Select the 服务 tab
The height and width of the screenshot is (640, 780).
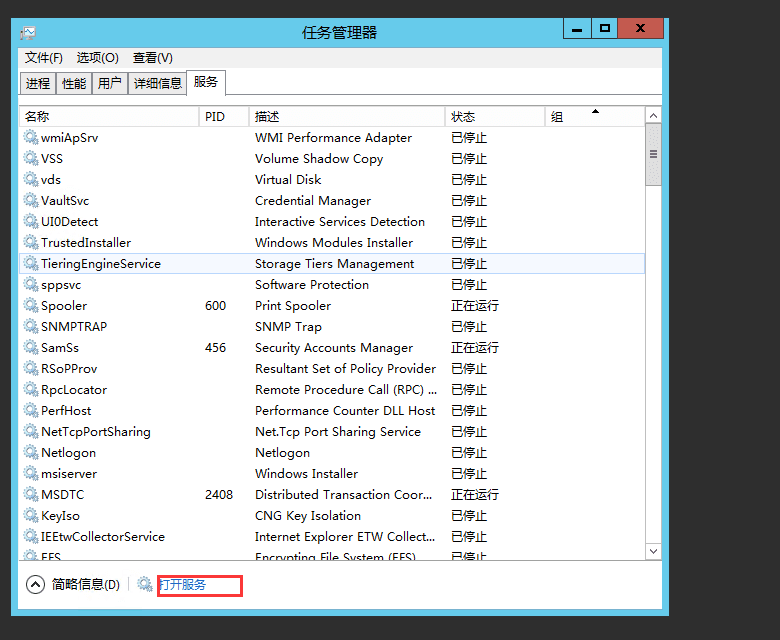[206, 82]
